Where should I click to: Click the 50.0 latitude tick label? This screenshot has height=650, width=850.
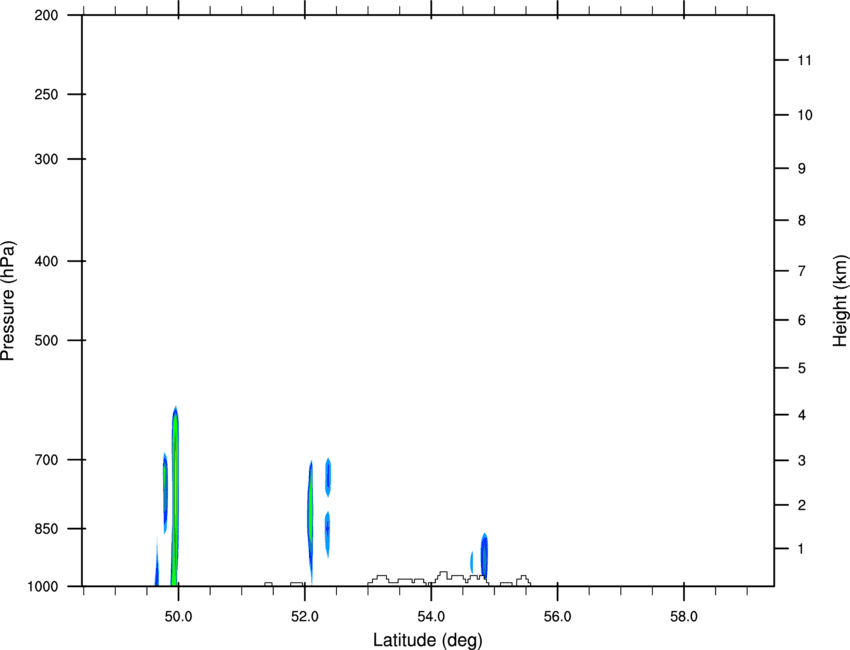[x=178, y=617]
